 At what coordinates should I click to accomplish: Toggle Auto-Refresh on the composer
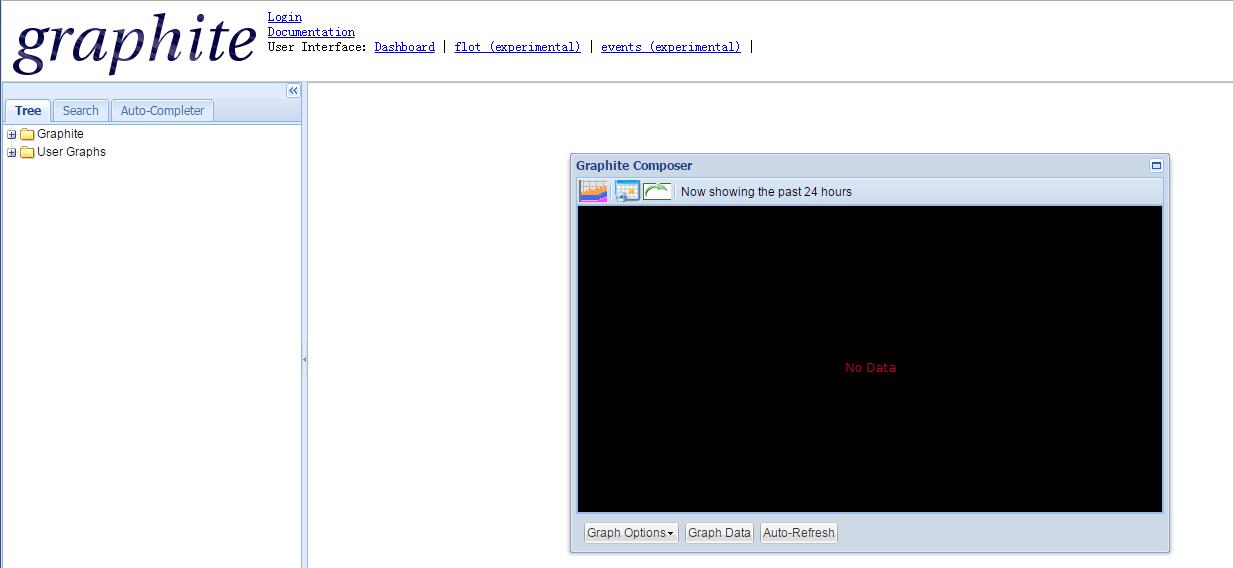798,533
